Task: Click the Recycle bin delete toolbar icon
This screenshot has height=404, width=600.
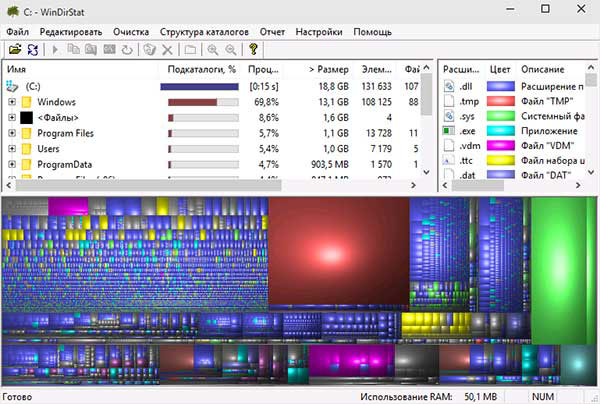Action: pos(148,49)
